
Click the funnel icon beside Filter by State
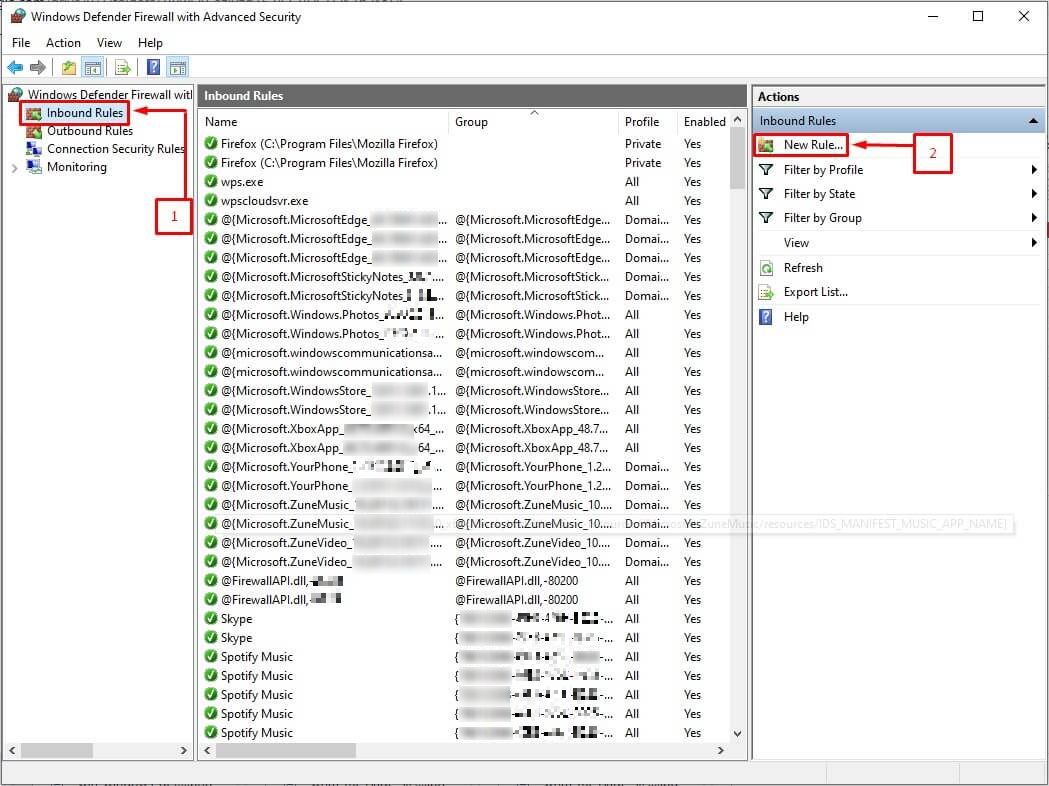pyautogui.click(x=766, y=194)
